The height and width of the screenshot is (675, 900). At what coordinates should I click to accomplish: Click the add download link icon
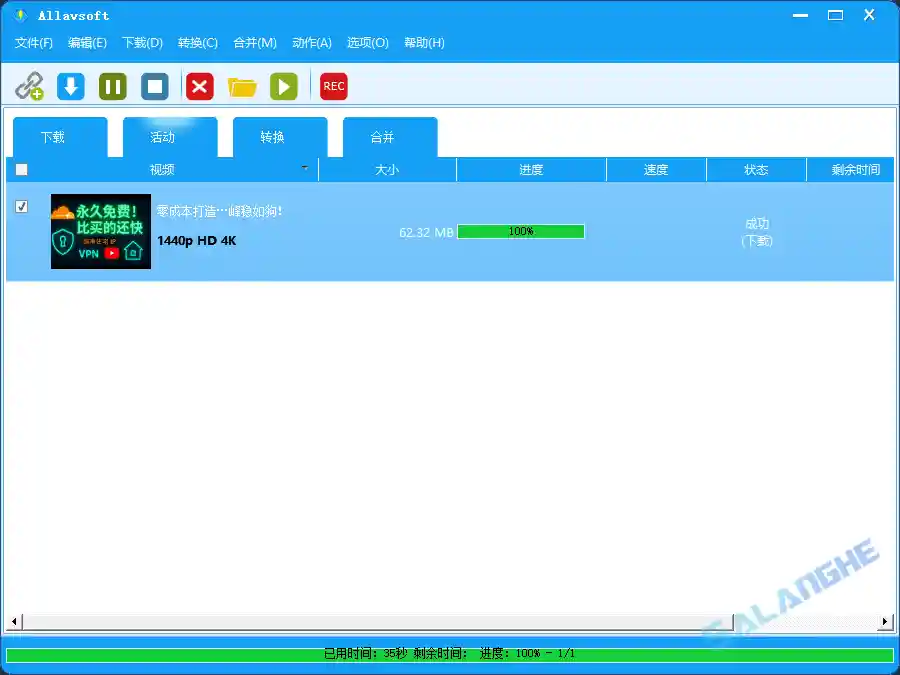click(x=29, y=86)
